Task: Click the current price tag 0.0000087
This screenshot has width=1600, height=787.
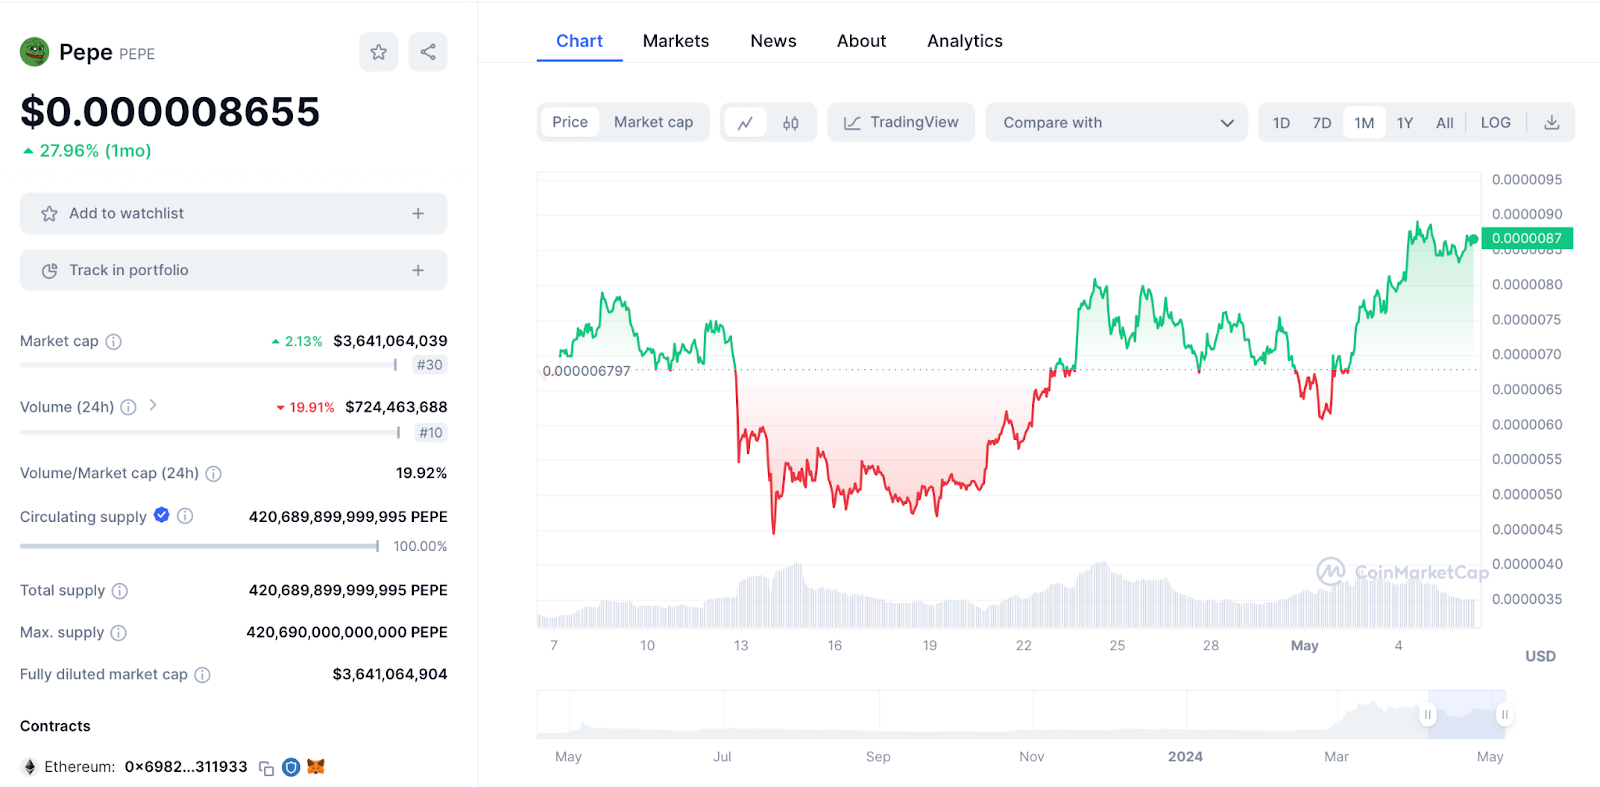Action: tap(1527, 238)
